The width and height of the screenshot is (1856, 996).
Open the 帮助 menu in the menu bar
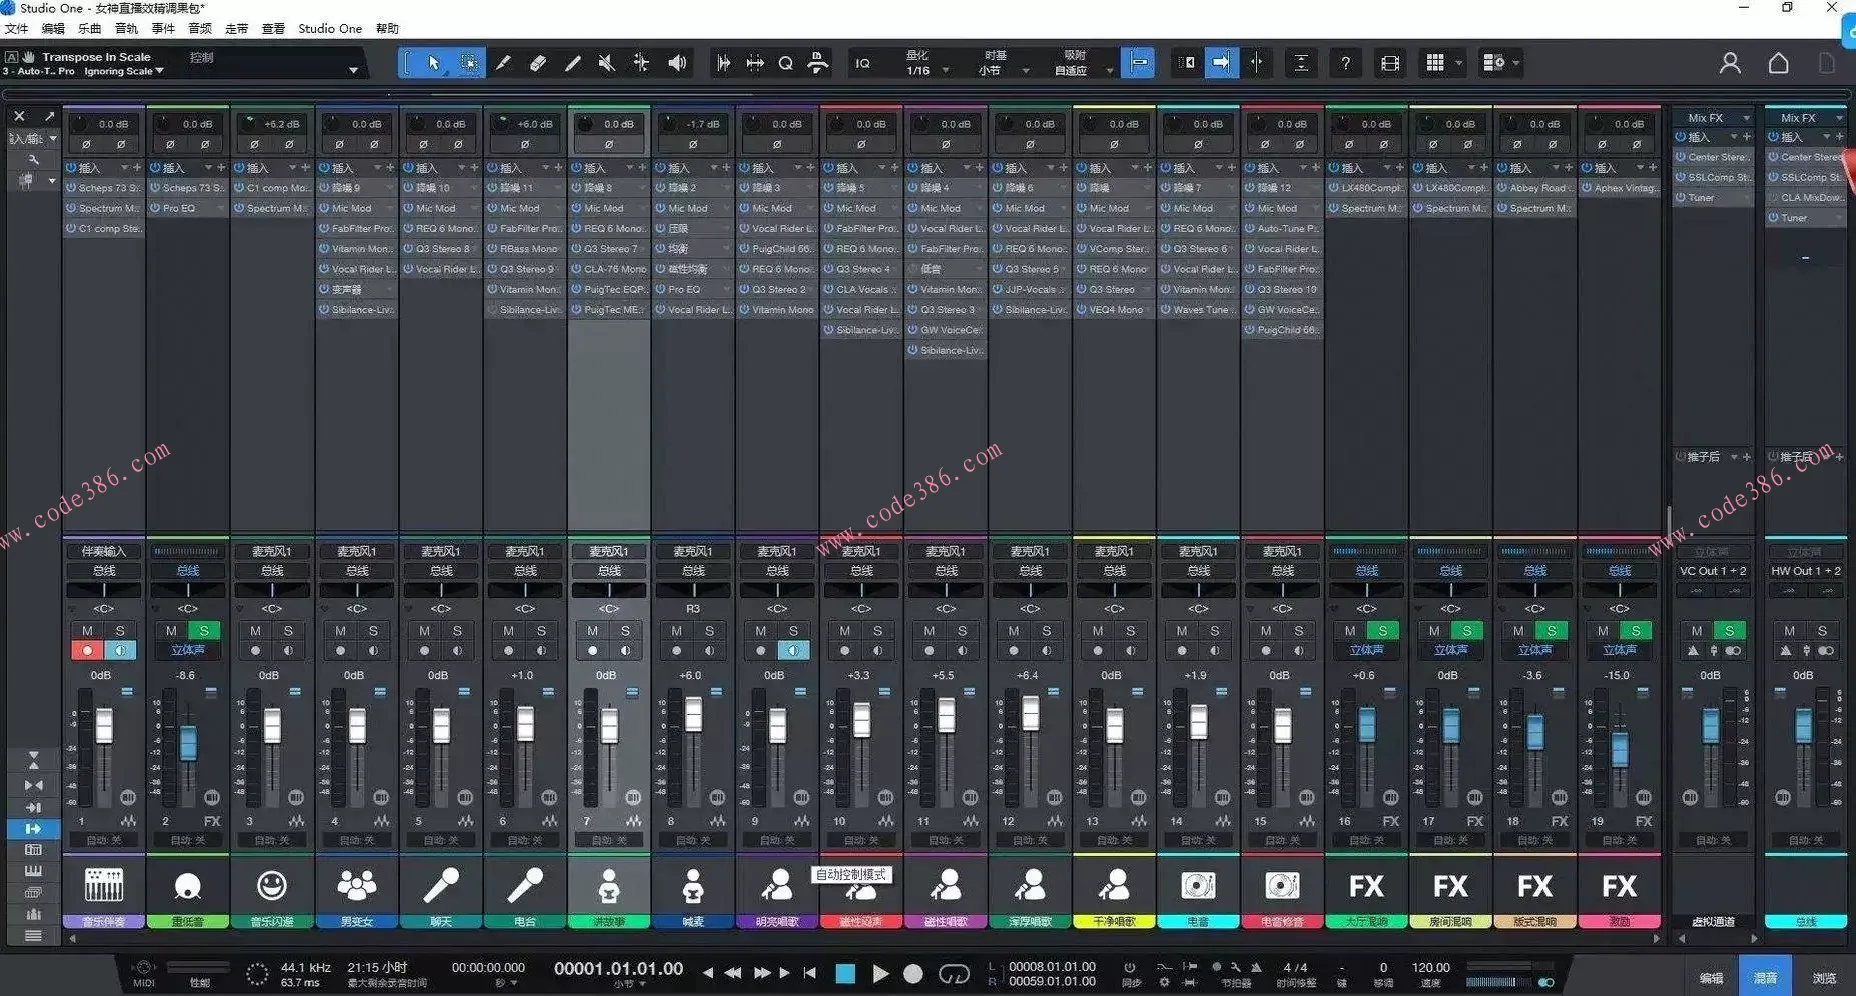[x=387, y=28]
